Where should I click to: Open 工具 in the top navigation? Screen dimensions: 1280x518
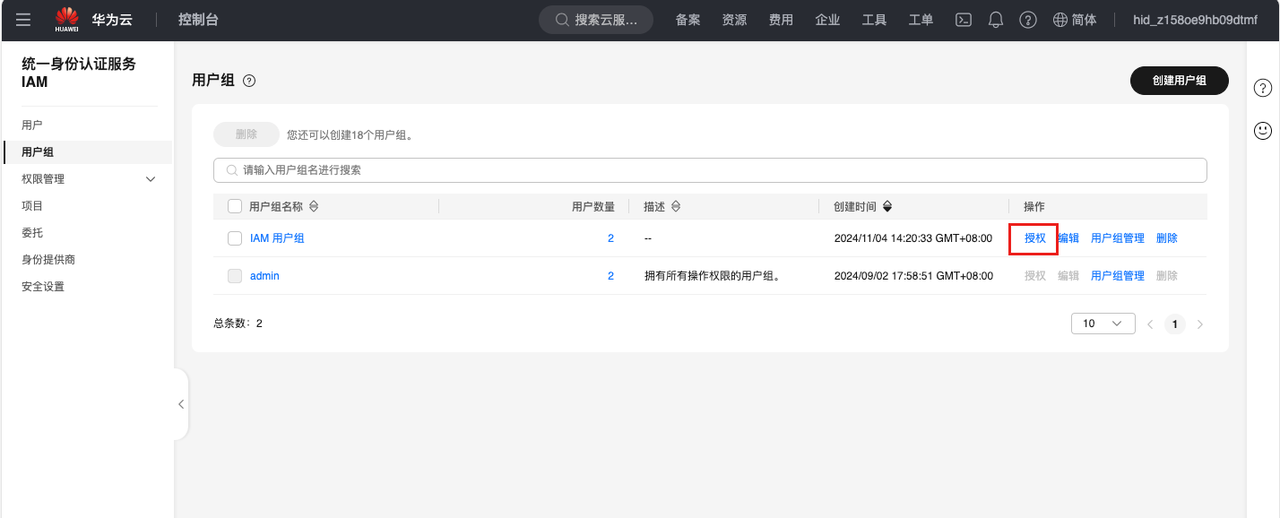(x=874, y=20)
